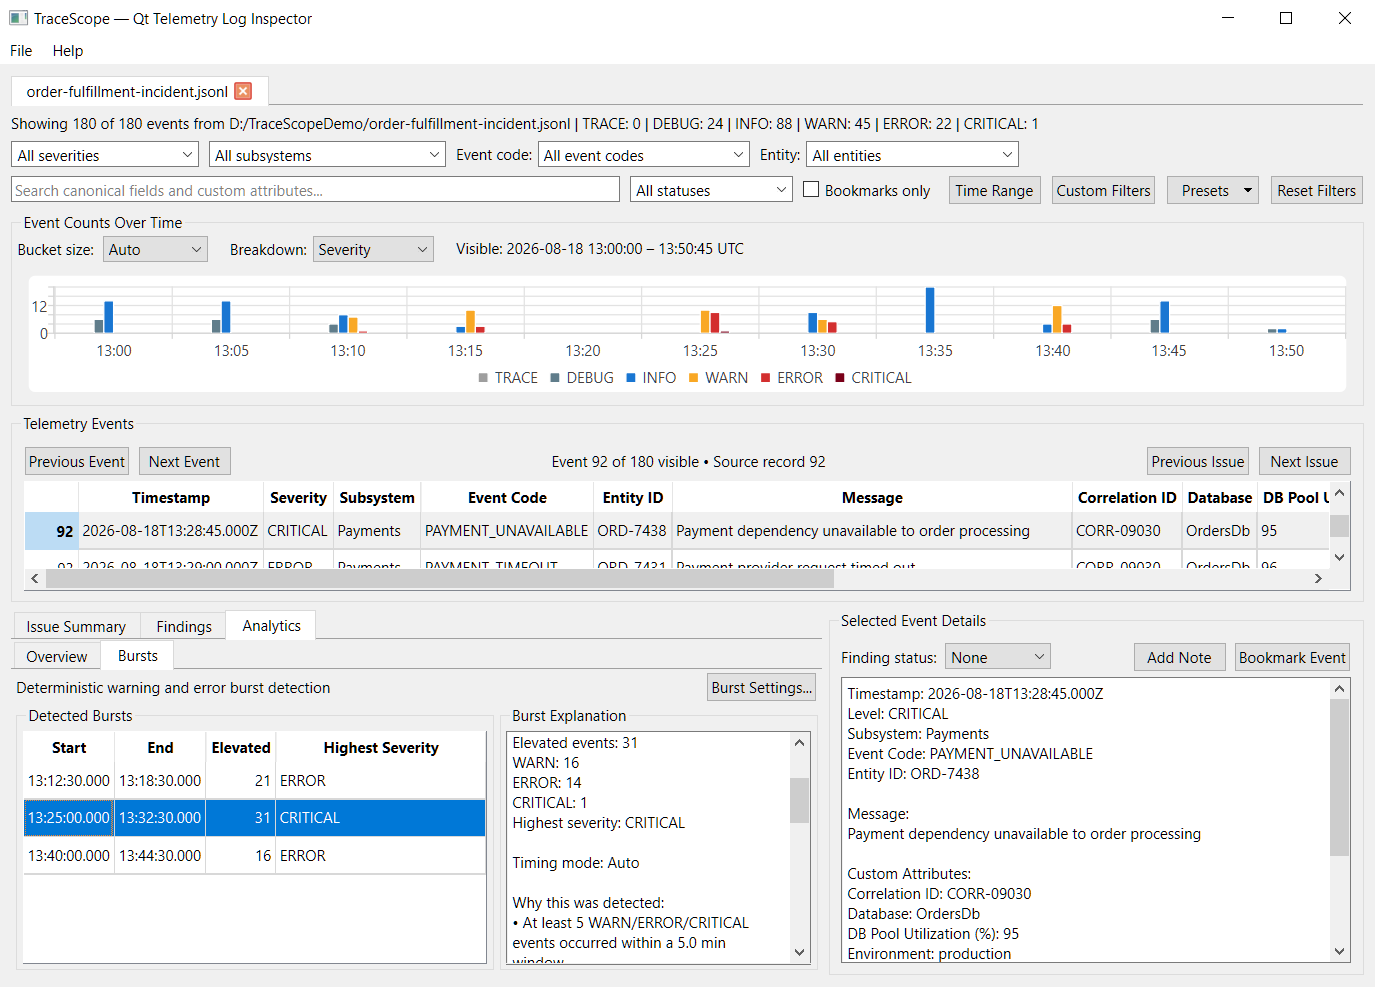Open Custom Filters
1375x987 pixels.
pyautogui.click(x=1103, y=190)
